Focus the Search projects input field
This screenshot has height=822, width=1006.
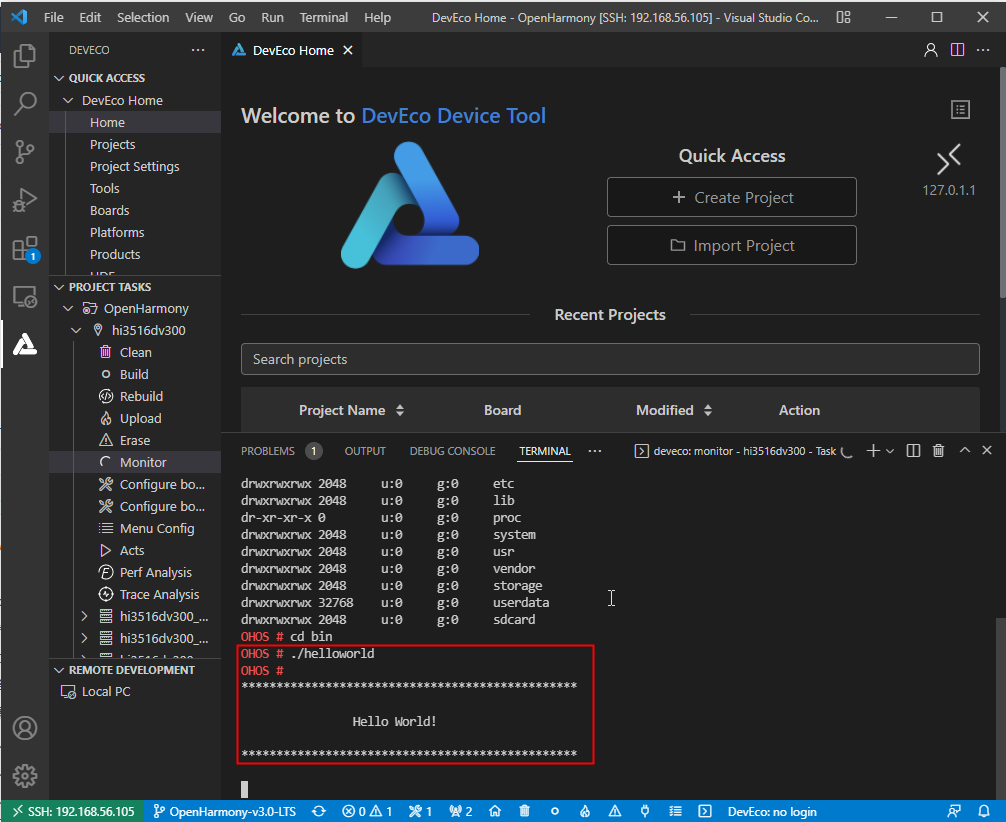click(x=610, y=359)
